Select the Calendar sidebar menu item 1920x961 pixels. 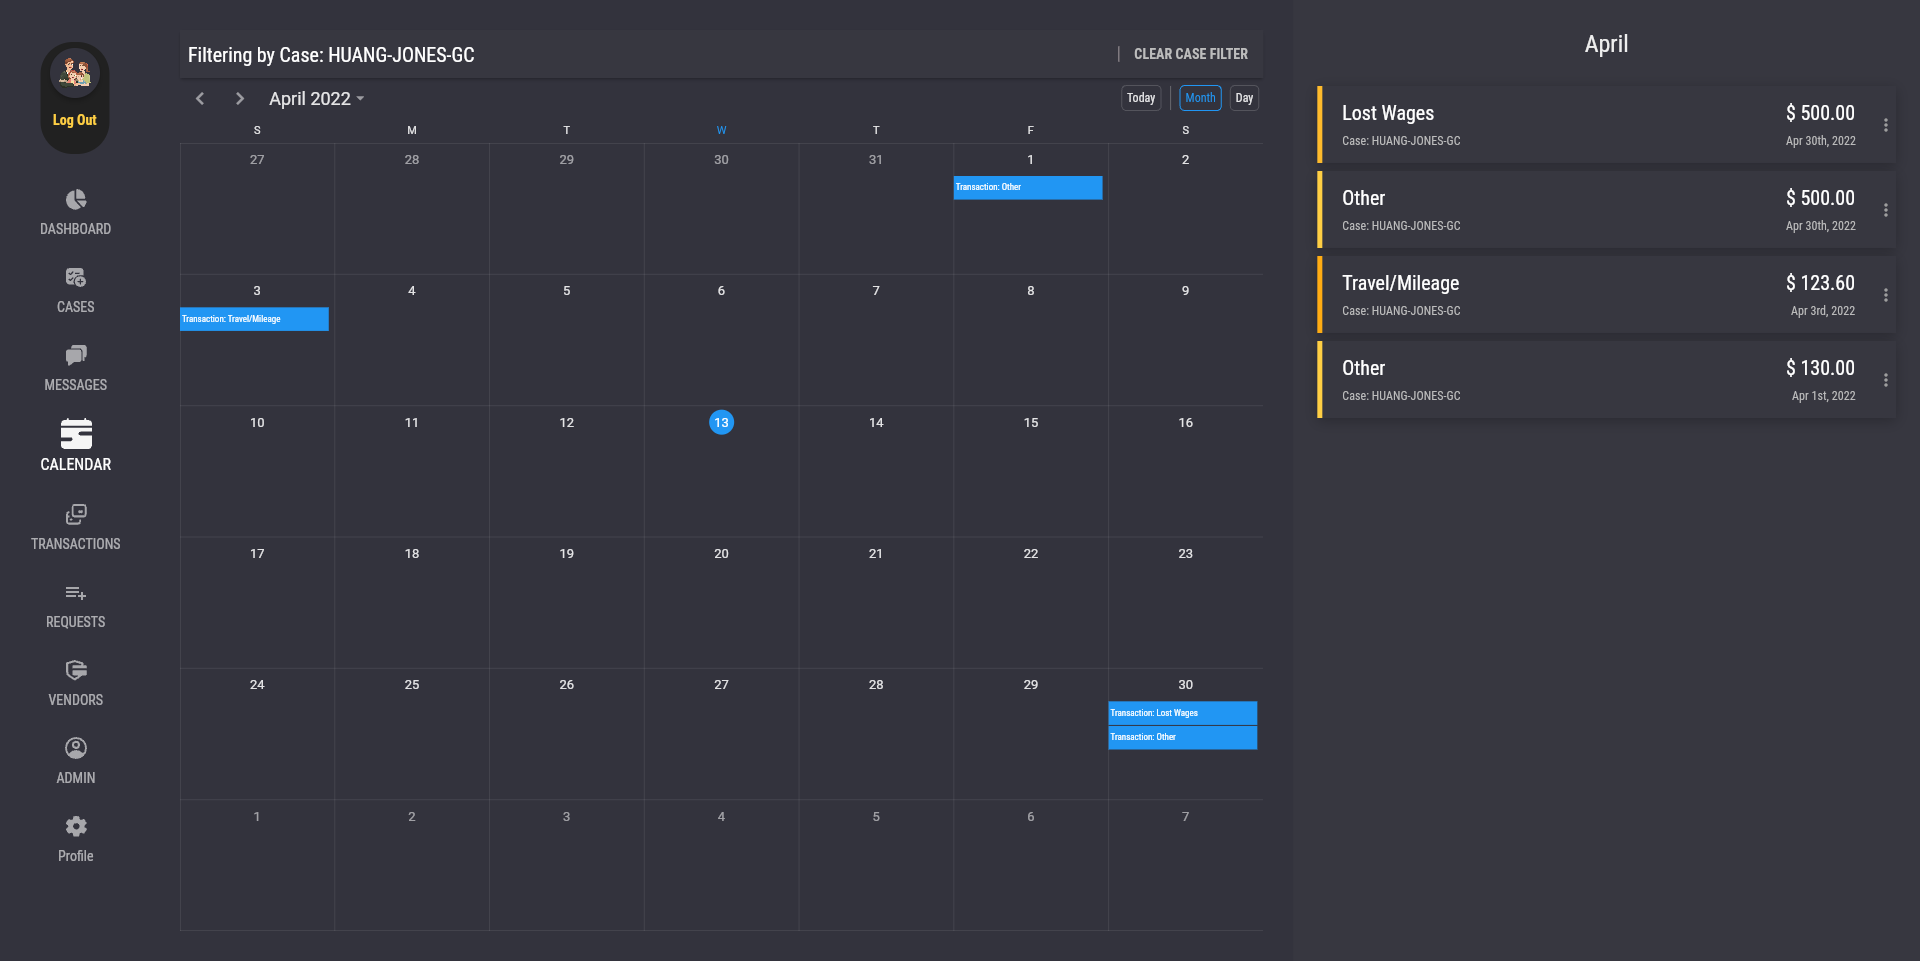click(76, 445)
